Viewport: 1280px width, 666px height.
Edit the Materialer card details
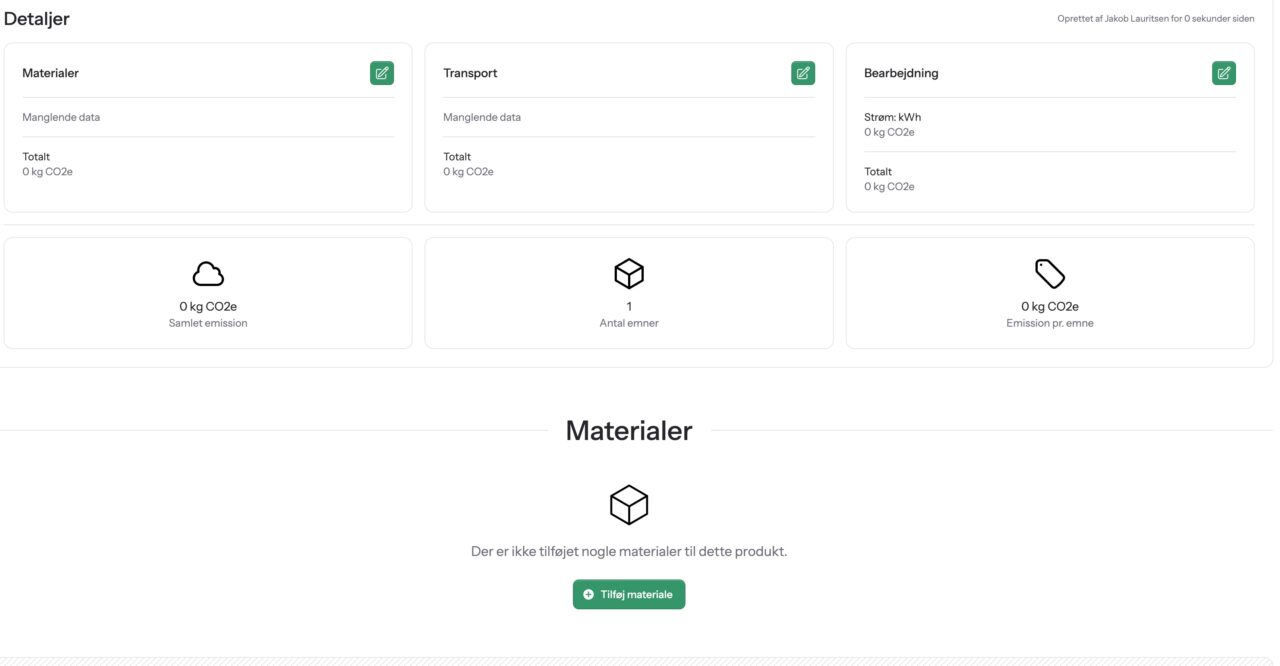(x=381, y=73)
